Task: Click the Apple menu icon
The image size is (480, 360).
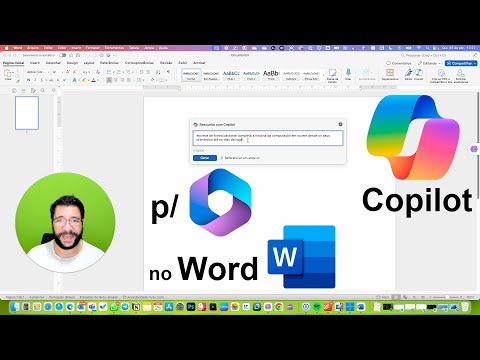Action: 6,48
